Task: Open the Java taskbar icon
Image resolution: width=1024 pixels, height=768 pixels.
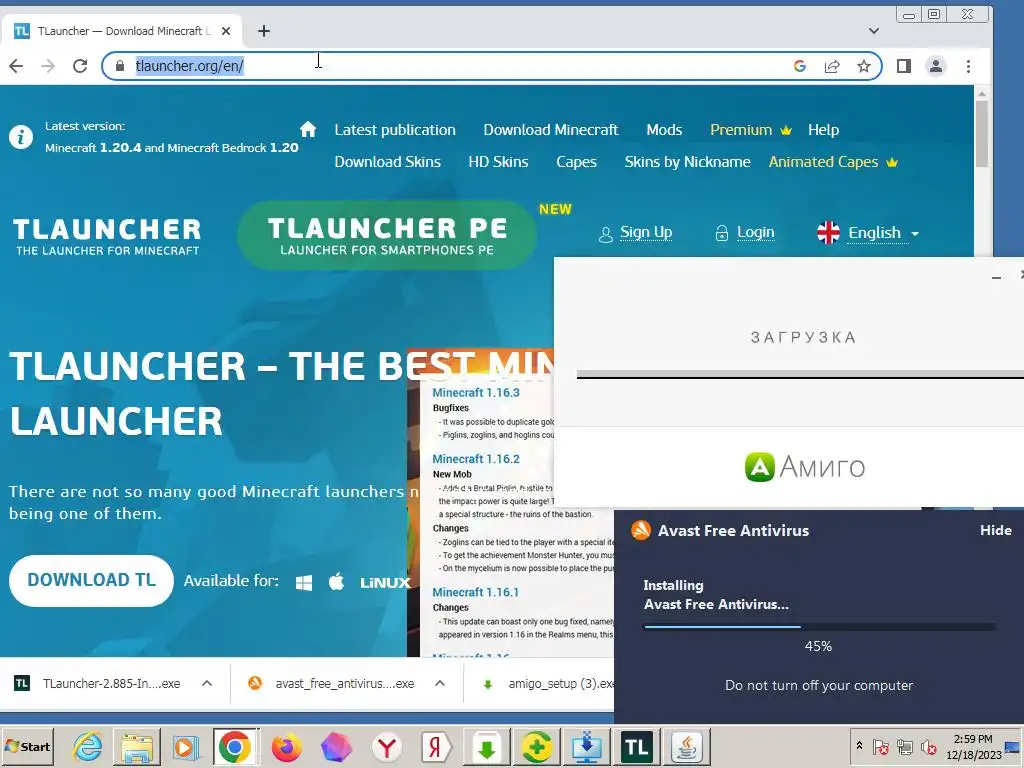Action: [685, 746]
